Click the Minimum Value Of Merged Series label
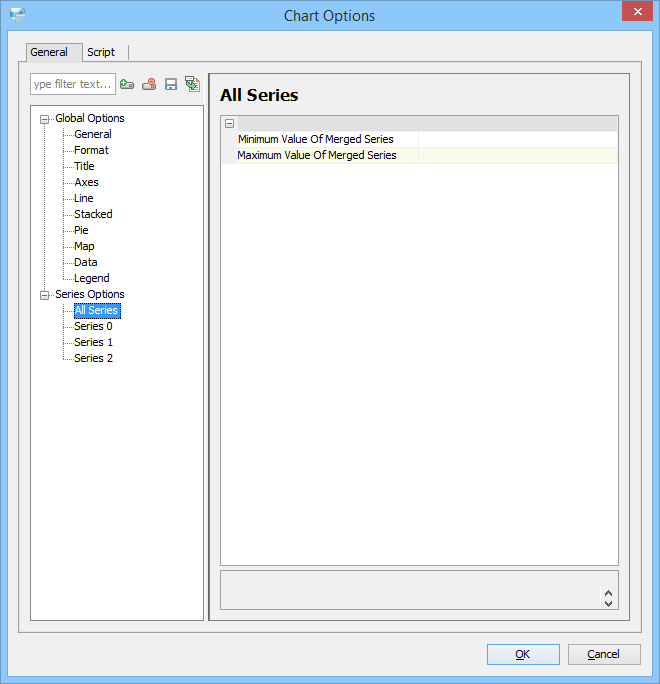Screen dimensions: 660x684 point(316,140)
